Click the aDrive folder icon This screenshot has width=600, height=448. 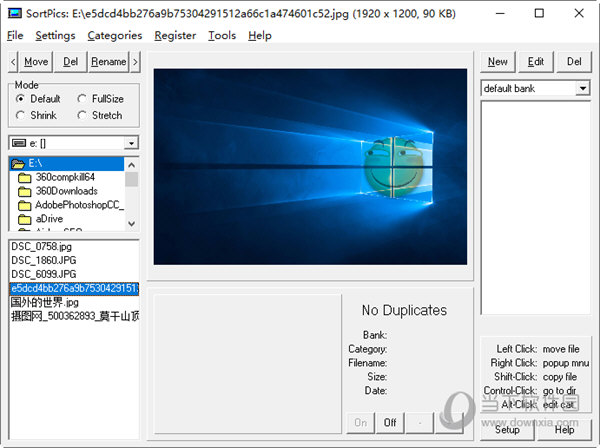24,219
